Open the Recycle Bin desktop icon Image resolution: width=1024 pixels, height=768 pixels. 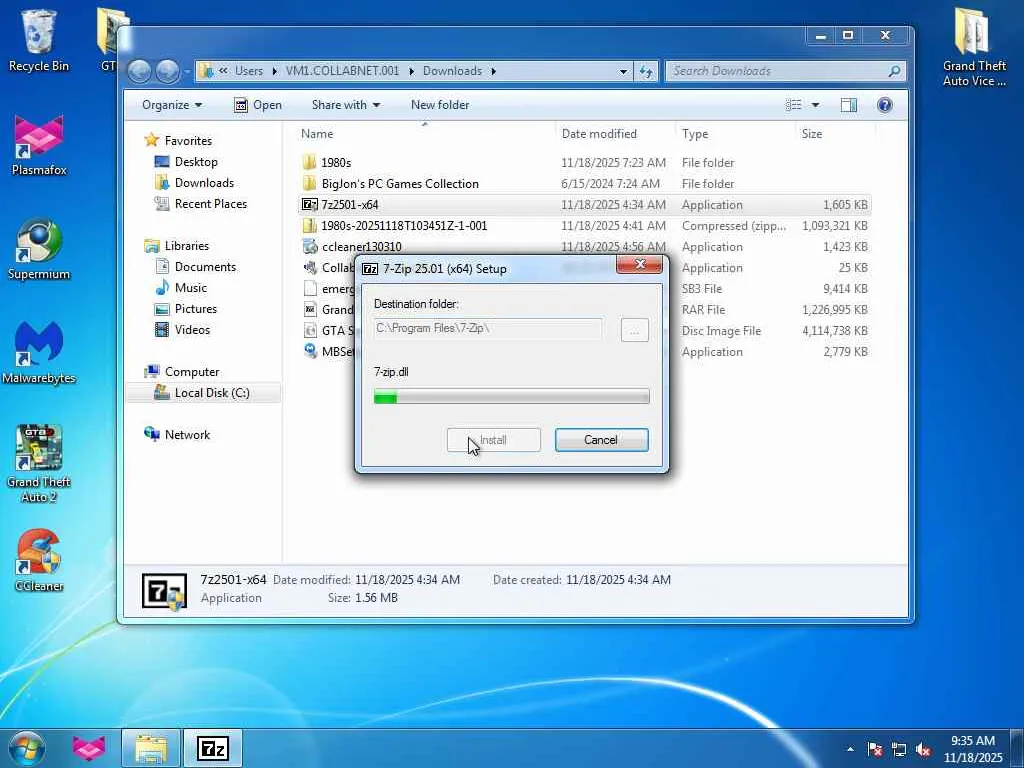[x=39, y=40]
